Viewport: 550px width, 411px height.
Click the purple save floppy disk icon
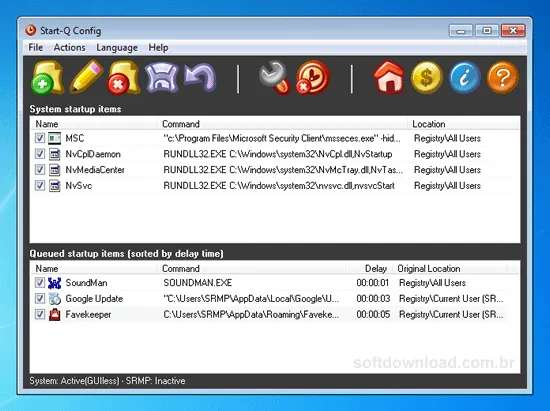(162, 78)
